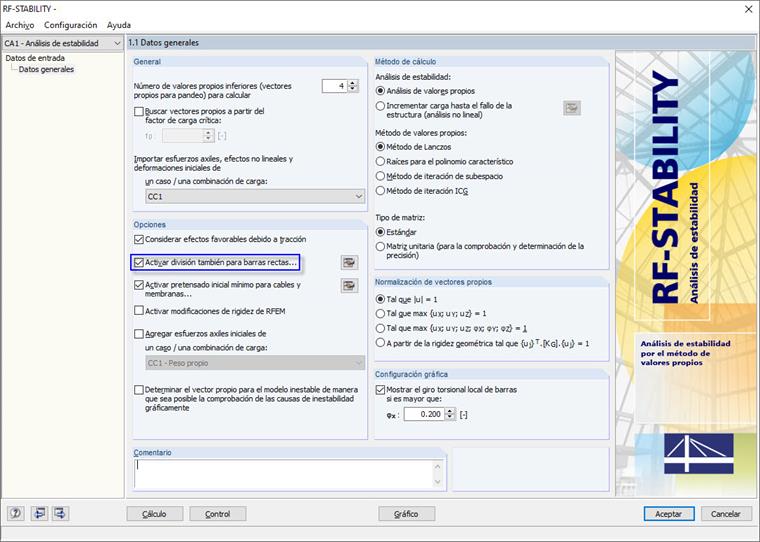Select 'Análisis de valores propios' radio

[380, 91]
